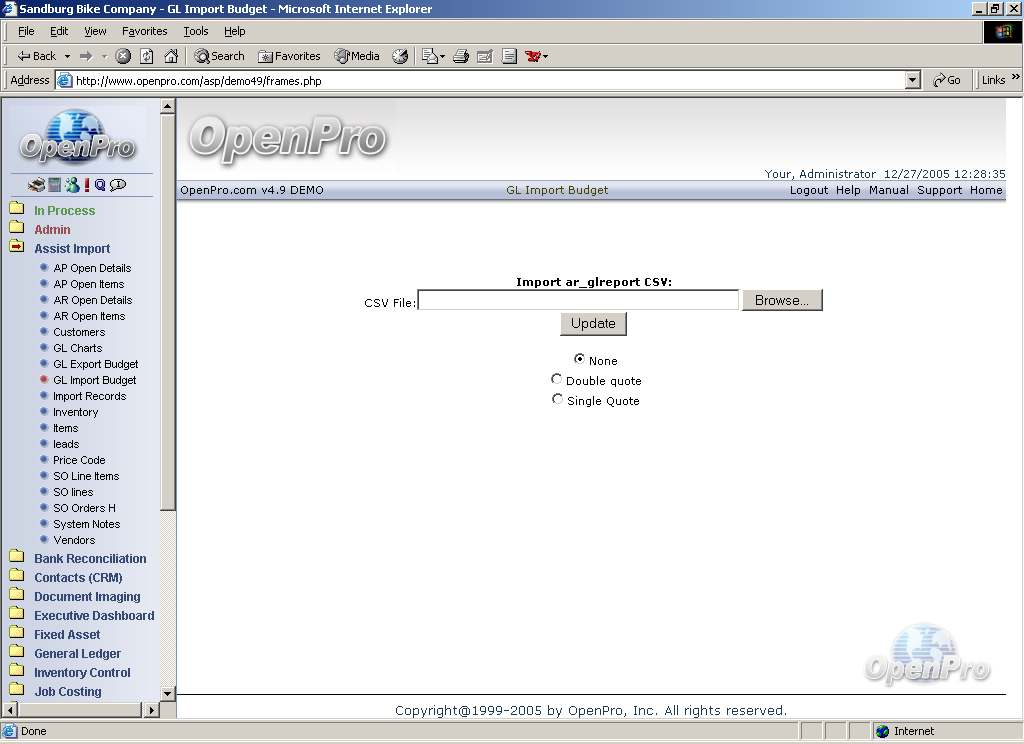This screenshot has height=744, width=1024.
Task: Click the CSV File text field
Action: (x=578, y=300)
